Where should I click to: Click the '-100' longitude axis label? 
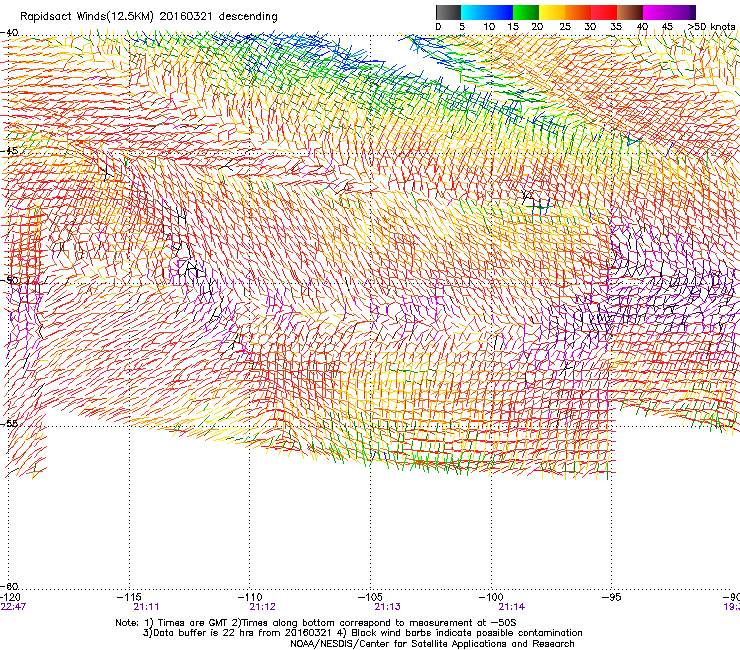(491, 597)
